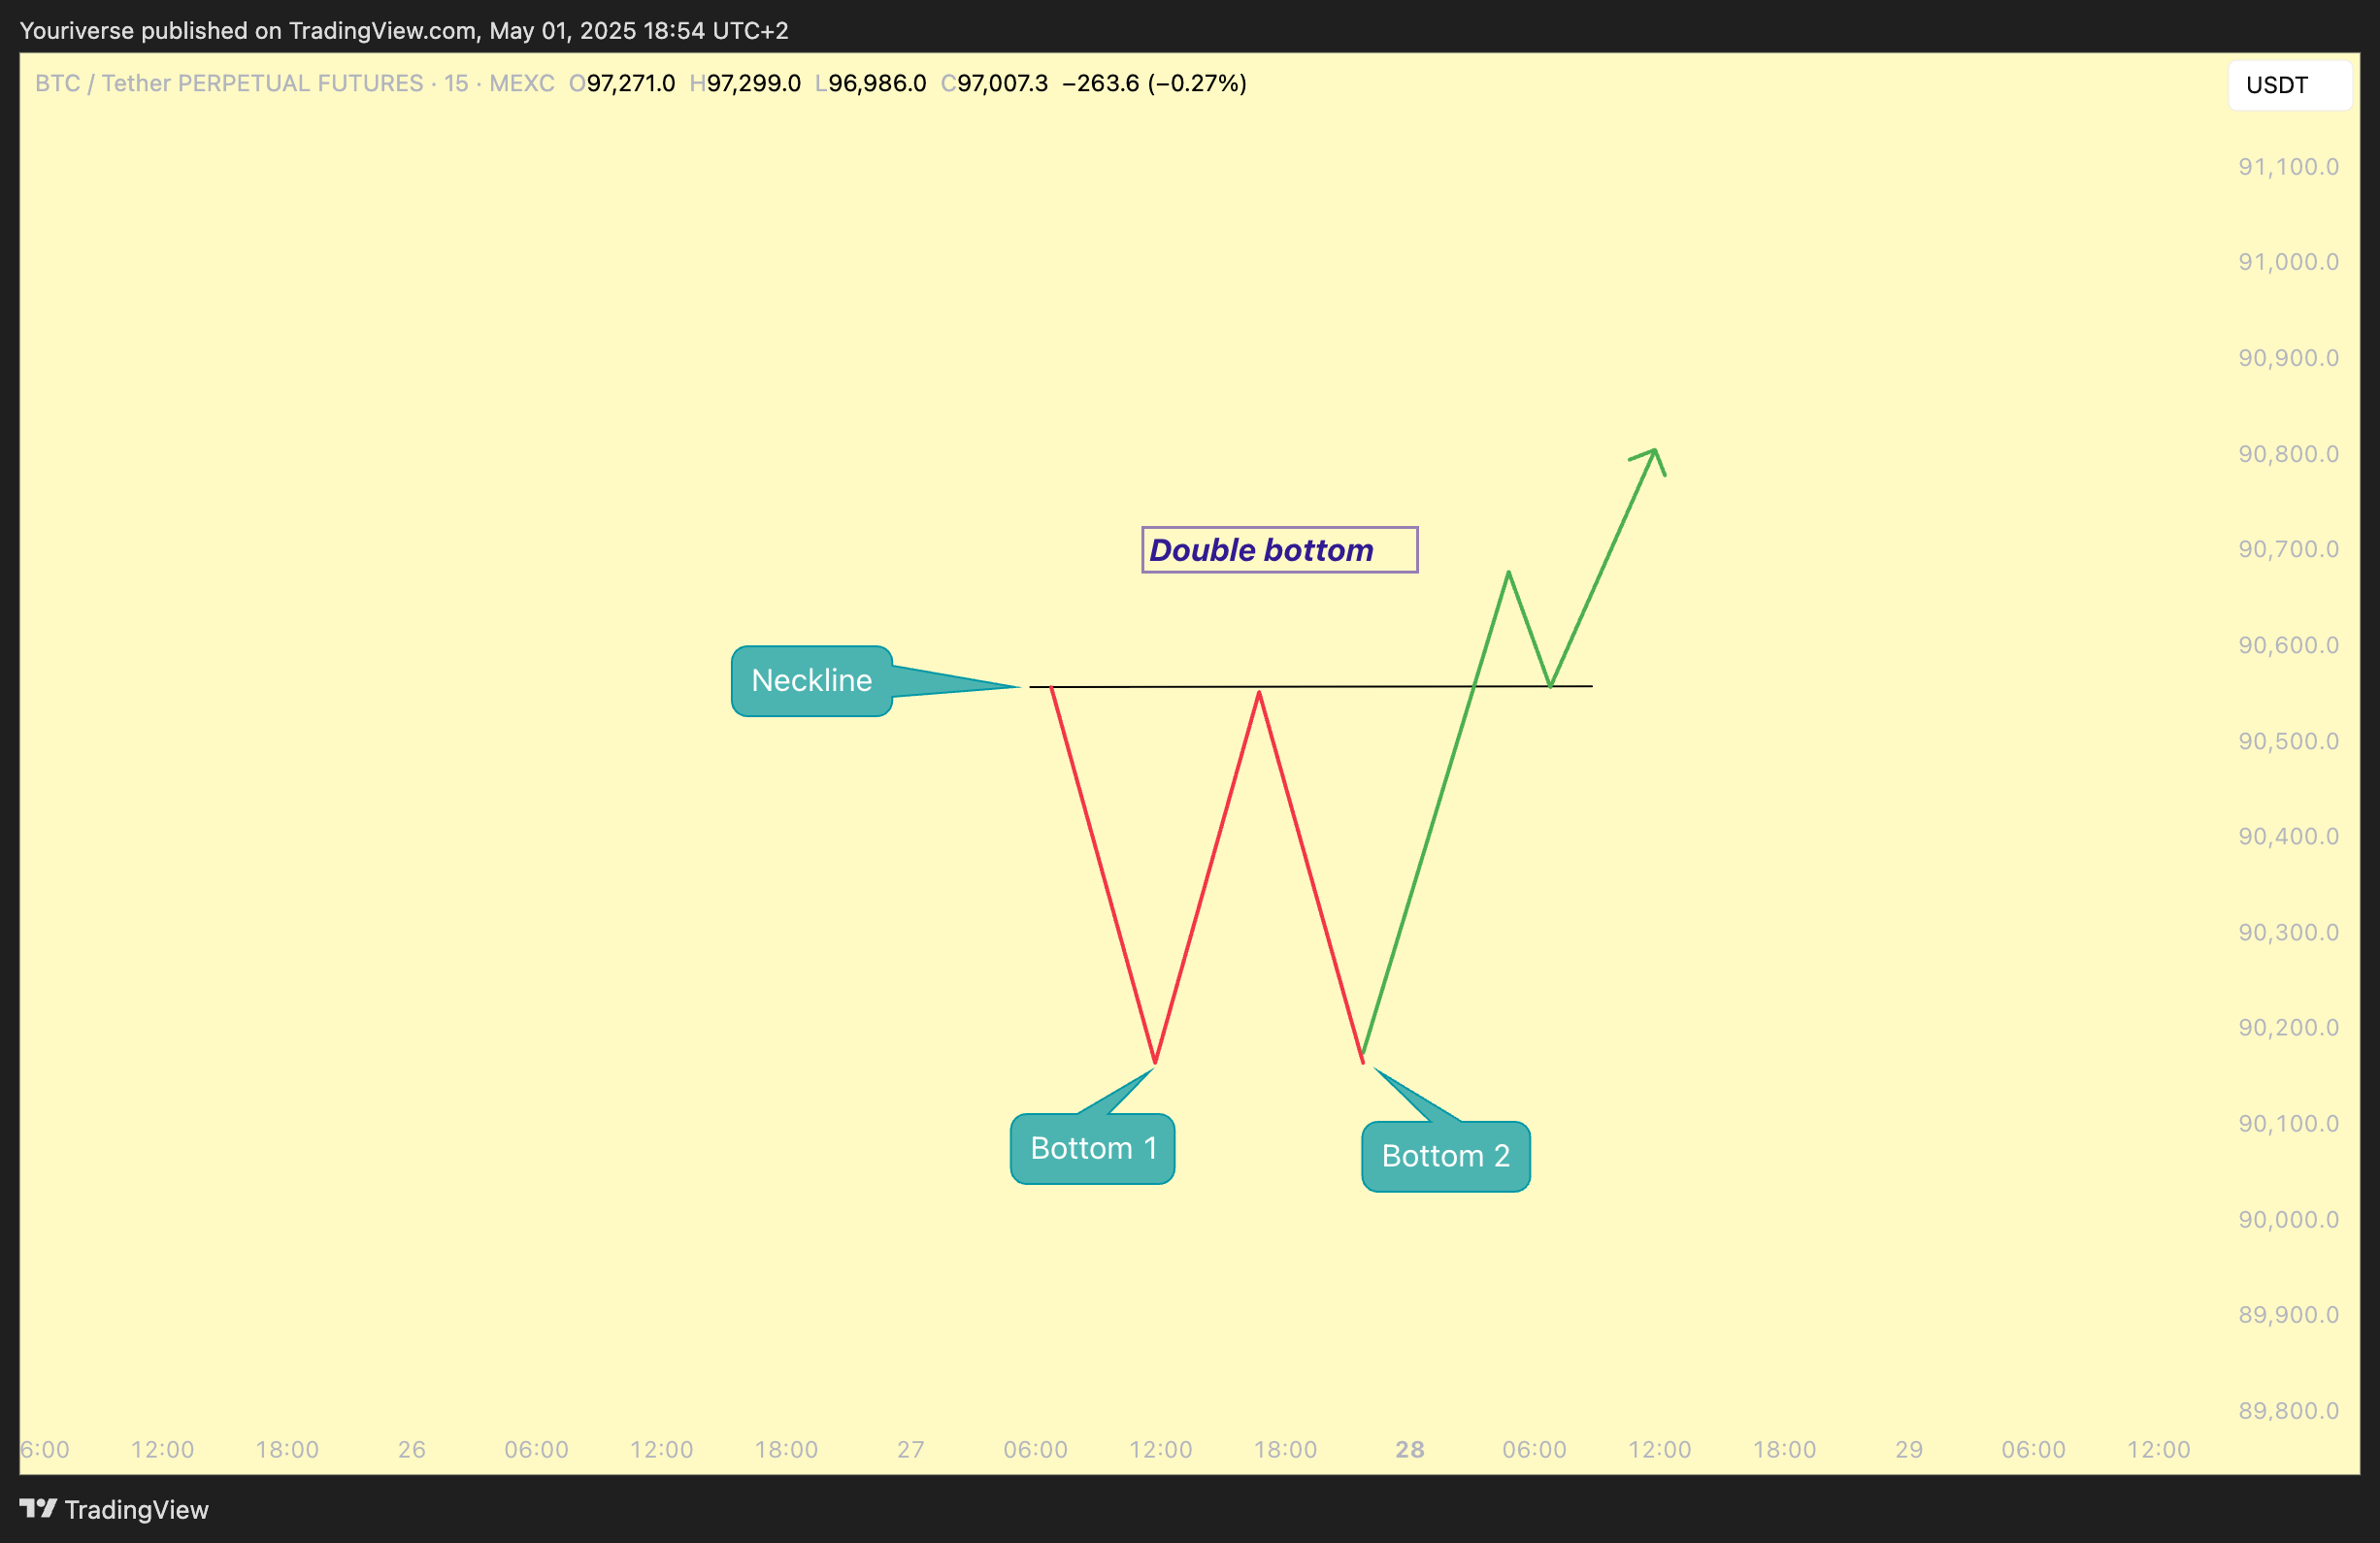Click the Neckline callout label
2380x1543 pixels.
pos(811,681)
